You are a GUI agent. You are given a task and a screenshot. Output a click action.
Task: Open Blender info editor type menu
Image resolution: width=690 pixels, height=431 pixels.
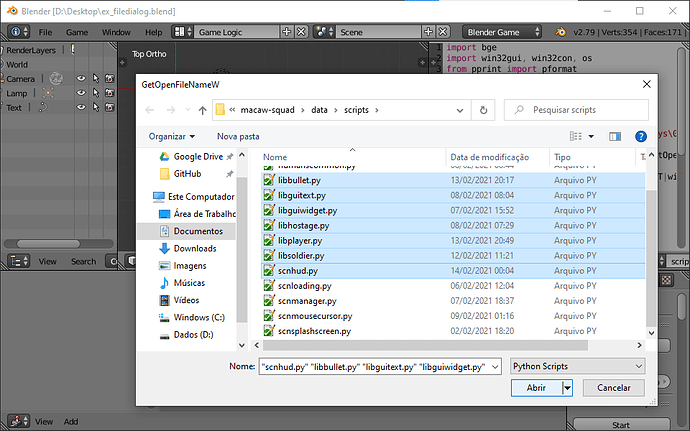pyautogui.click(x=19, y=32)
